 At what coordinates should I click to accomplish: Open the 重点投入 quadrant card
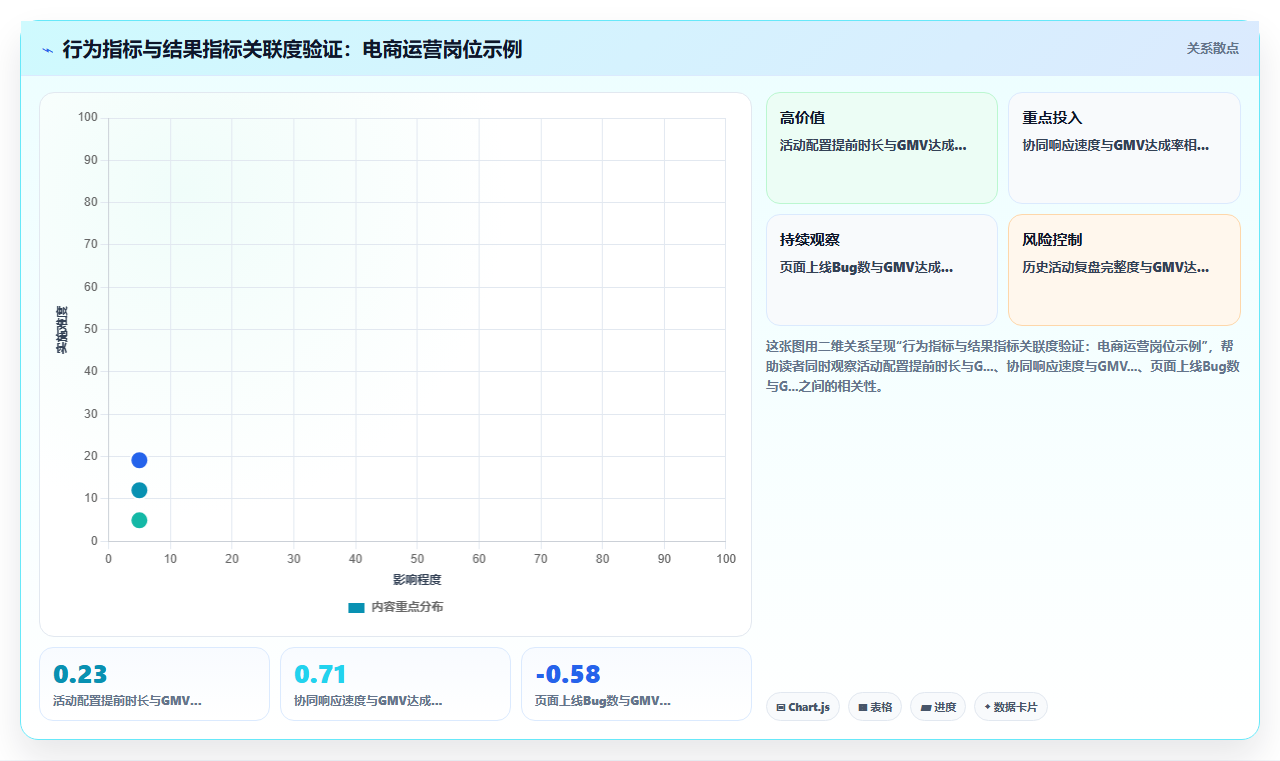pyautogui.click(x=1124, y=148)
